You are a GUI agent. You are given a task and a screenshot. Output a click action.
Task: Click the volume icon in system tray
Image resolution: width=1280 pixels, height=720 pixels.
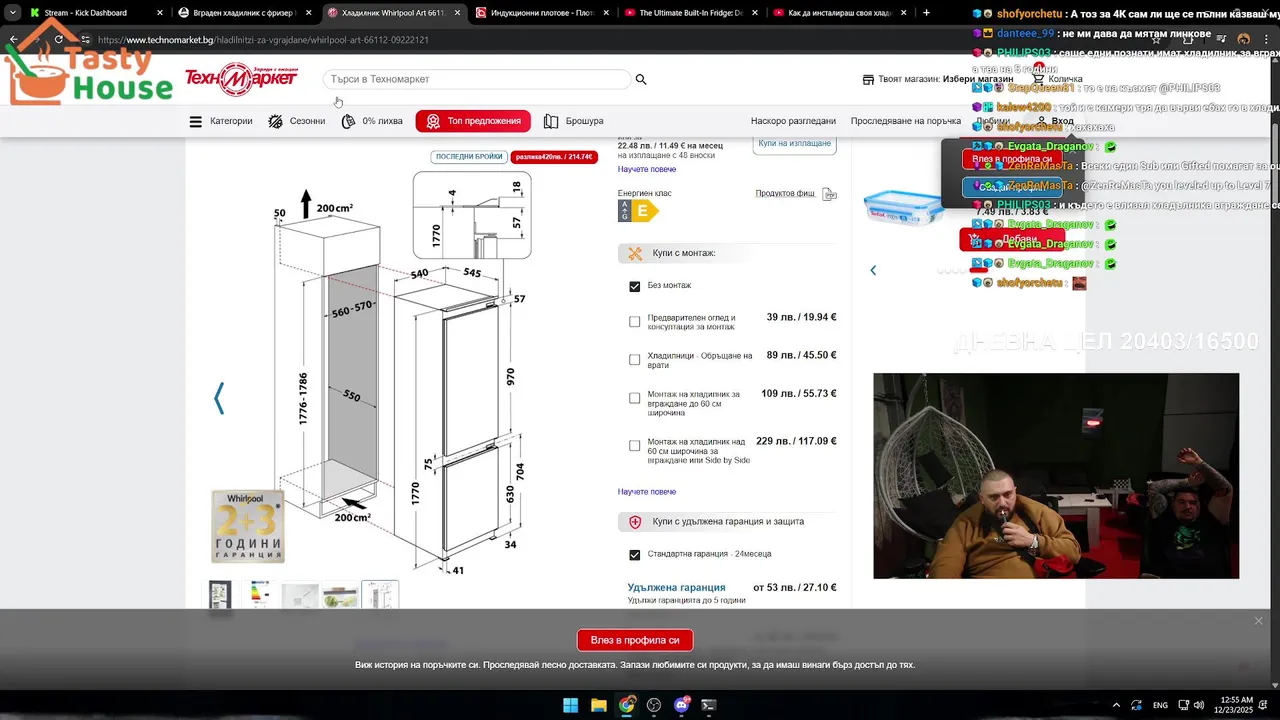[x=1199, y=705]
